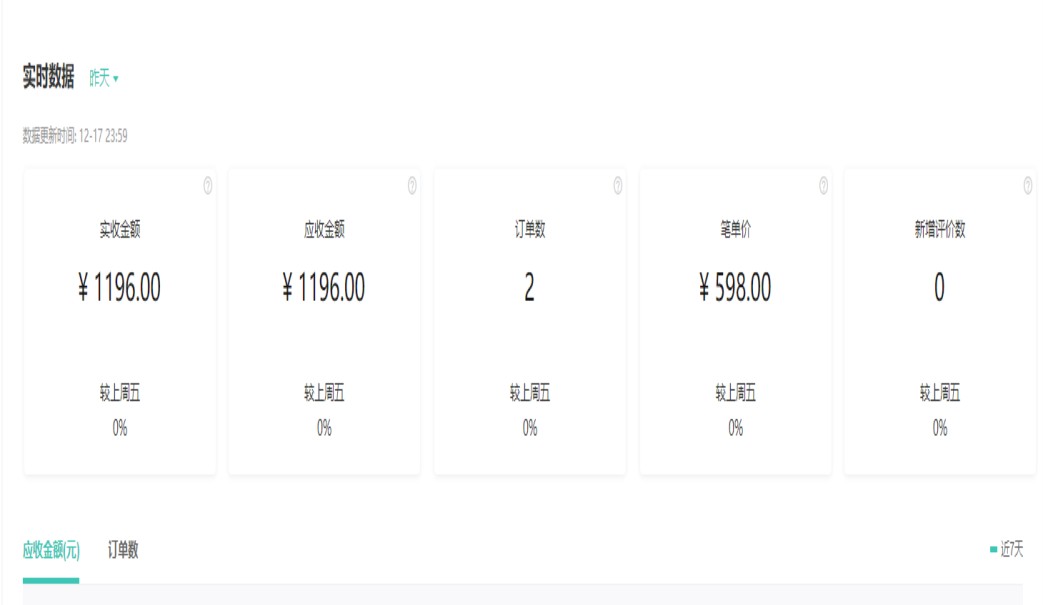
Task: Click the order count value 2
Action: [x=529, y=289]
